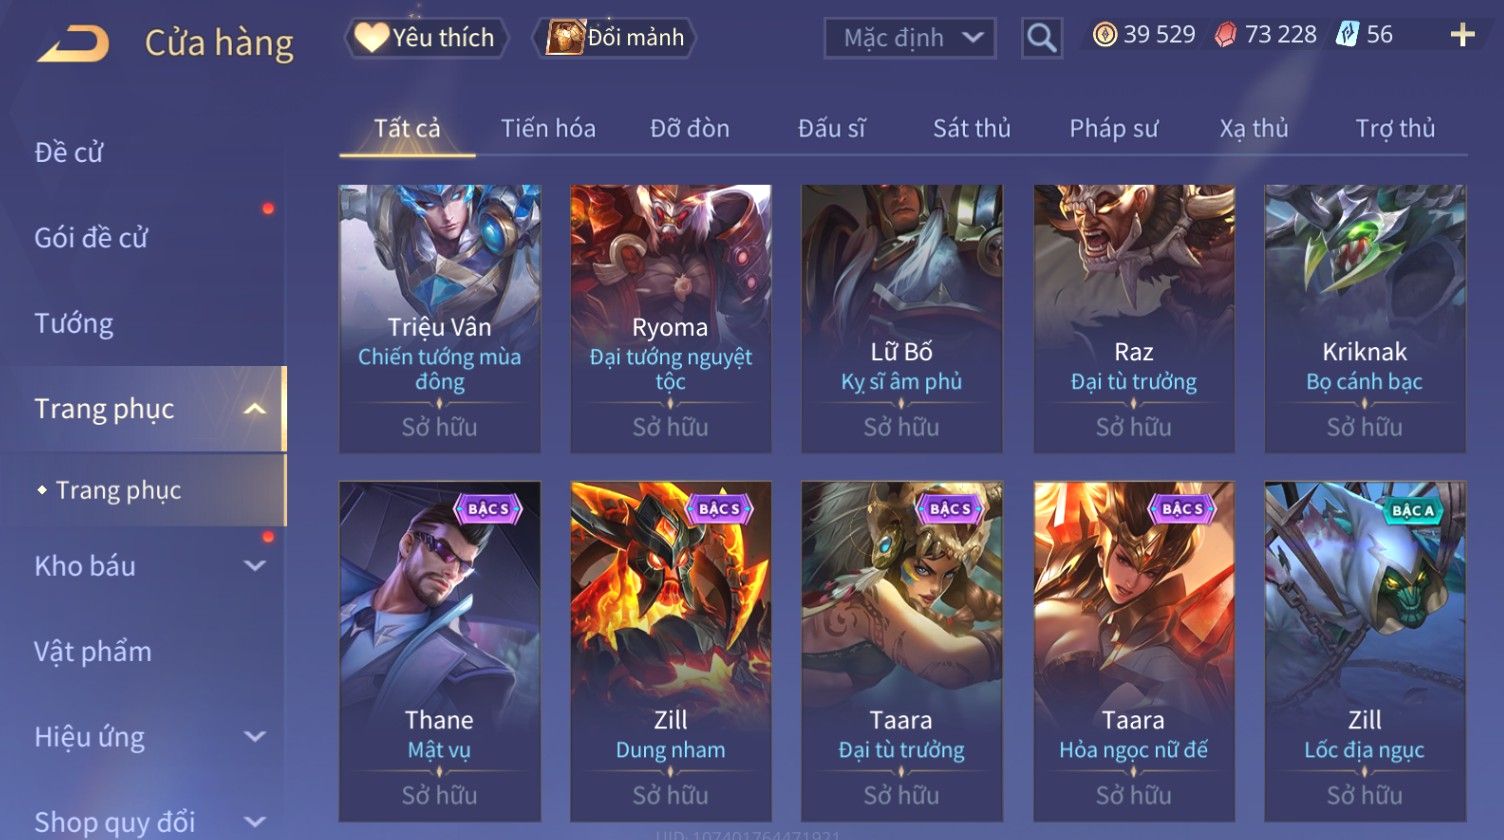Open the Tướng sidebar menu
1504x840 pixels.
point(74,323)
